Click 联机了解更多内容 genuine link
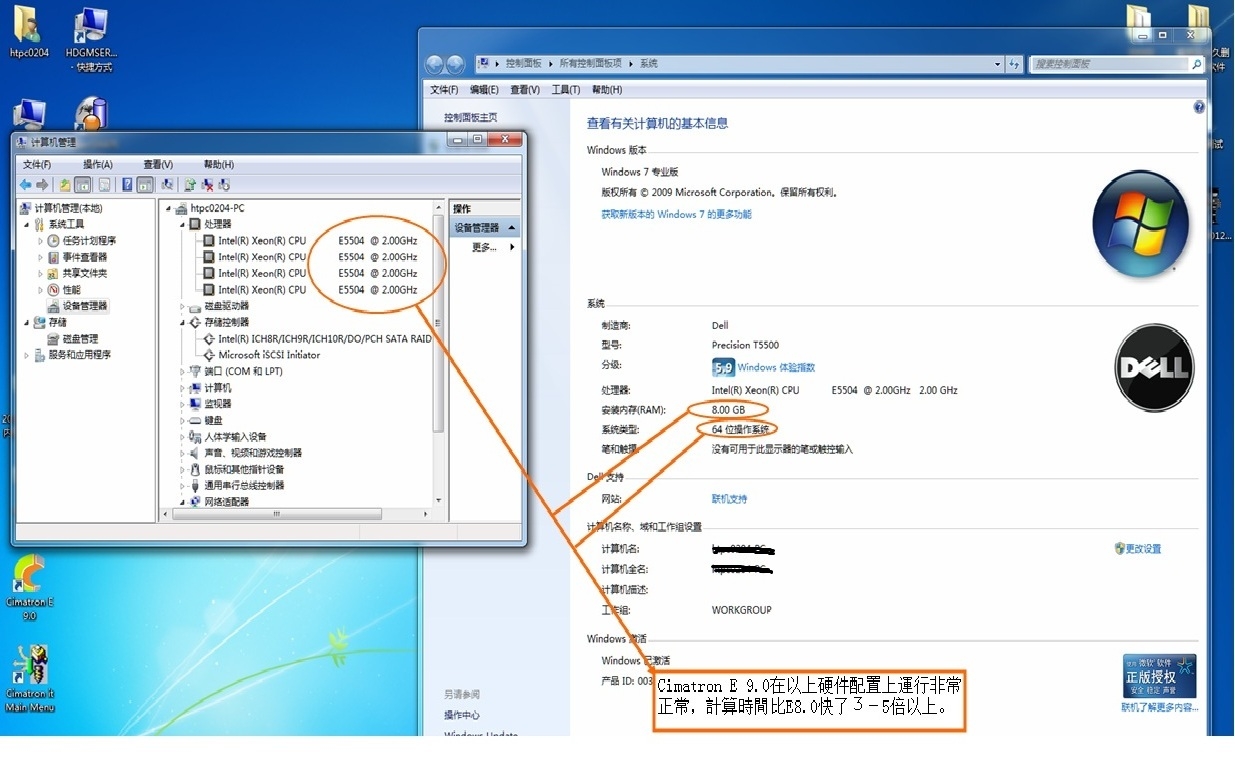Screen dimensions: 1235x758 (1160, 708)
